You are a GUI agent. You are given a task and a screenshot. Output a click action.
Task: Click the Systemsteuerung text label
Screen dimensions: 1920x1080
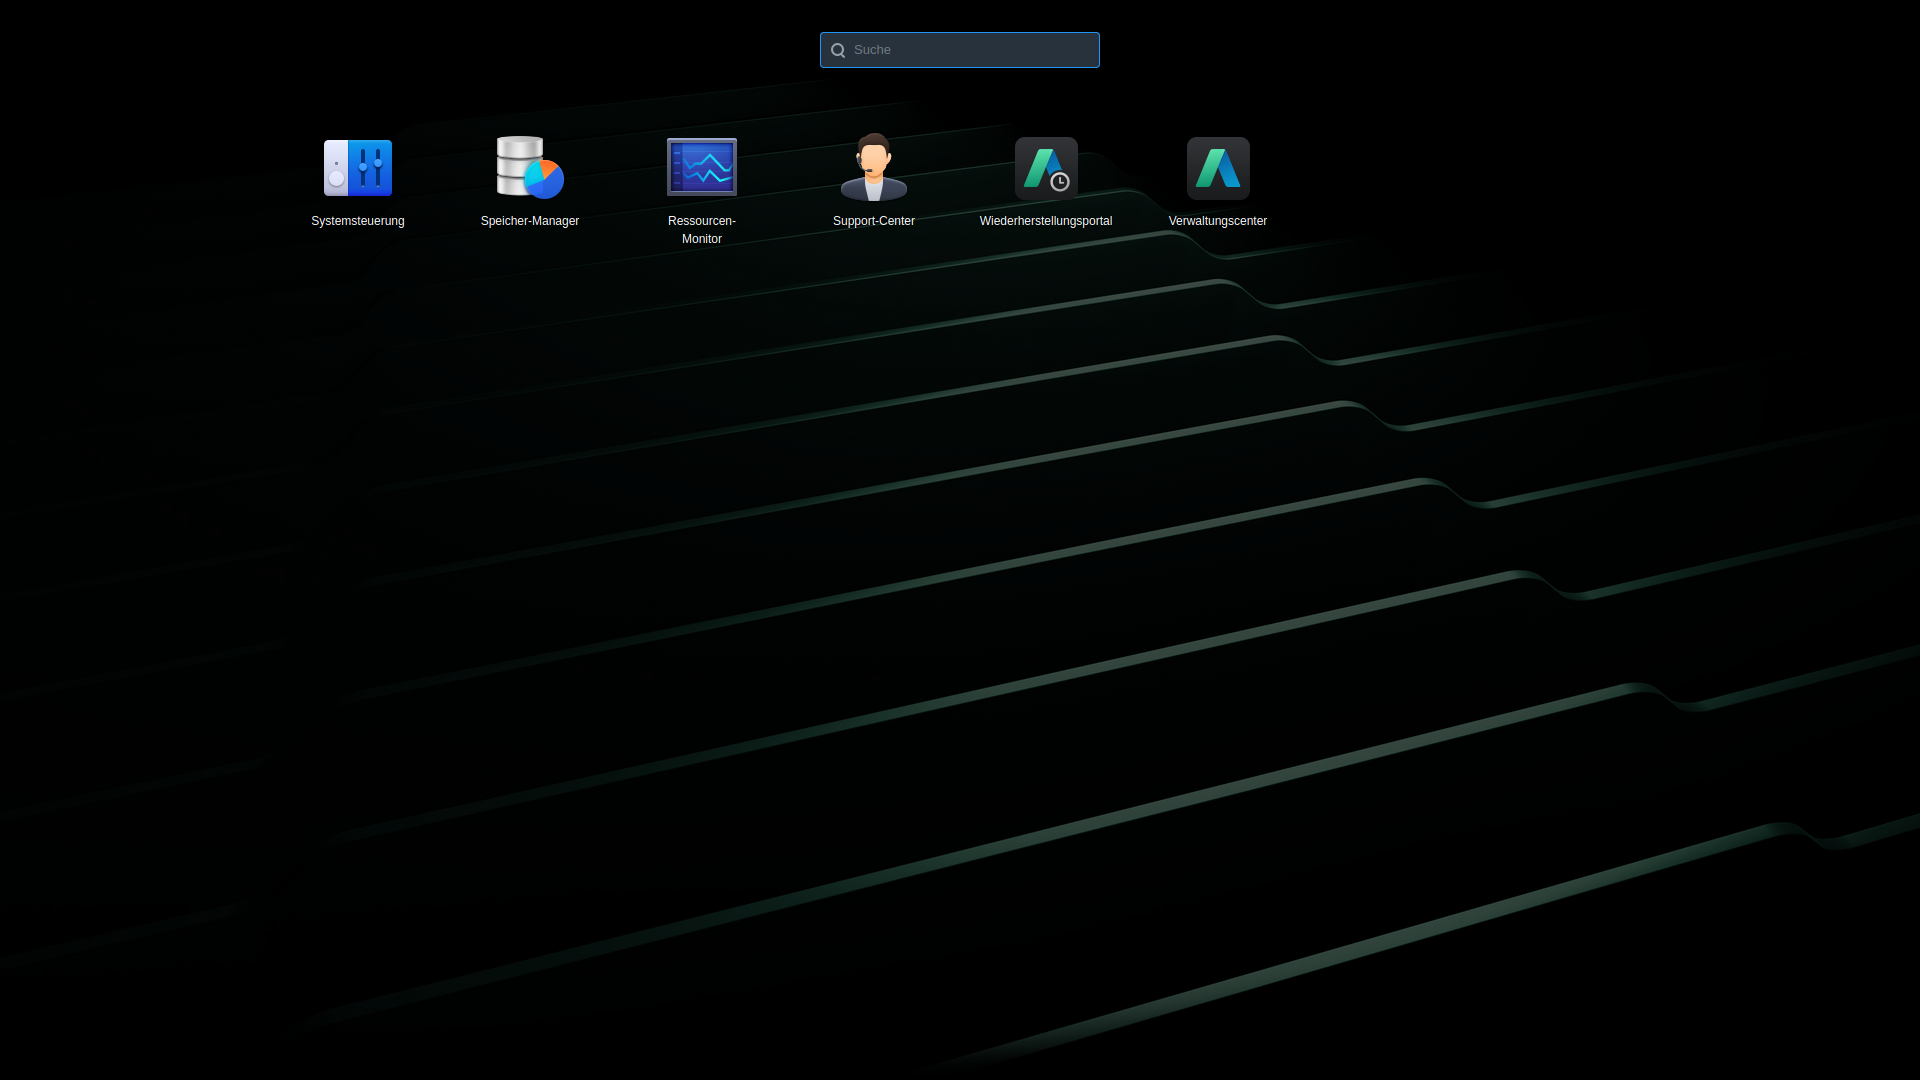point(357,221)
